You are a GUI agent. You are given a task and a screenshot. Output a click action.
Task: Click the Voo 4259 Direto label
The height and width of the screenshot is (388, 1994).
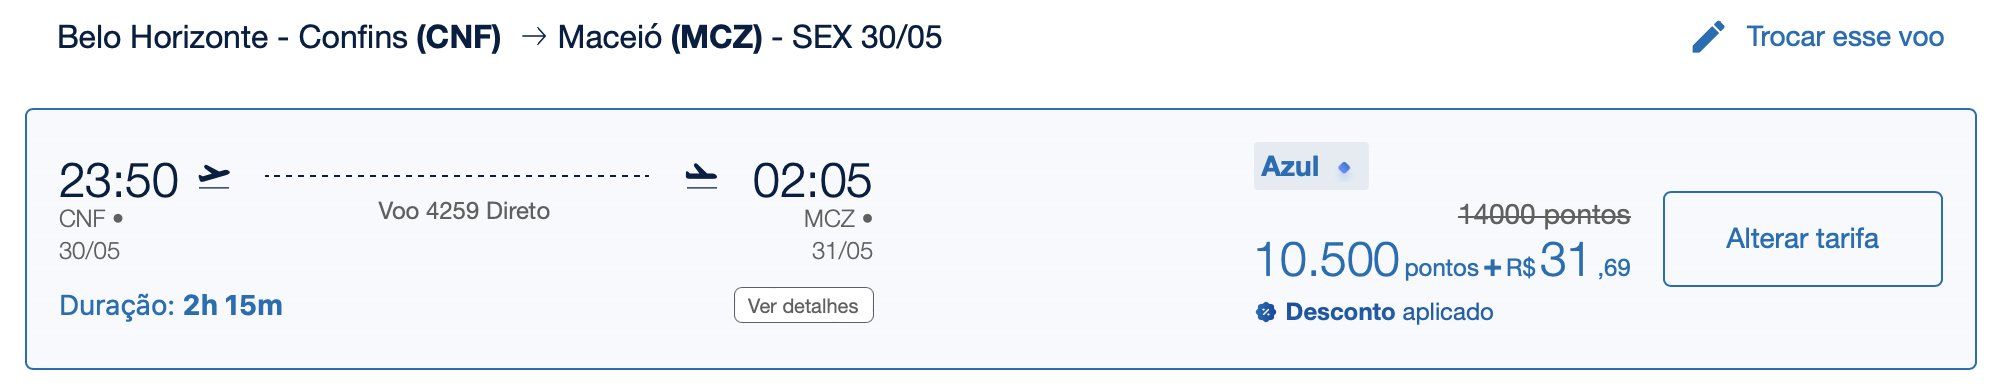[x=464, y=211]
